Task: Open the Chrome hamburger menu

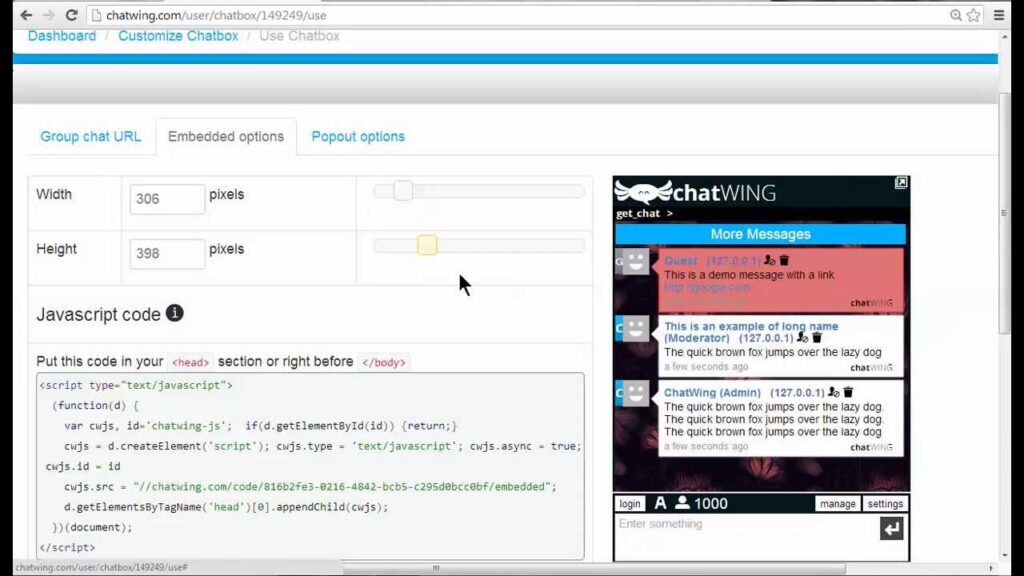Action: click(x=999, y=14)
